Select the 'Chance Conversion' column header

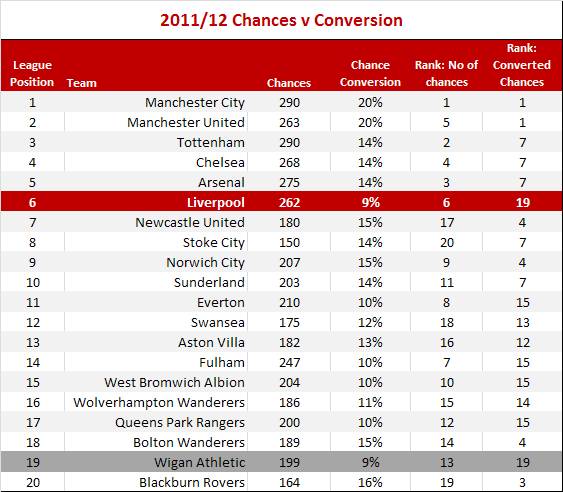pos(370,73)
